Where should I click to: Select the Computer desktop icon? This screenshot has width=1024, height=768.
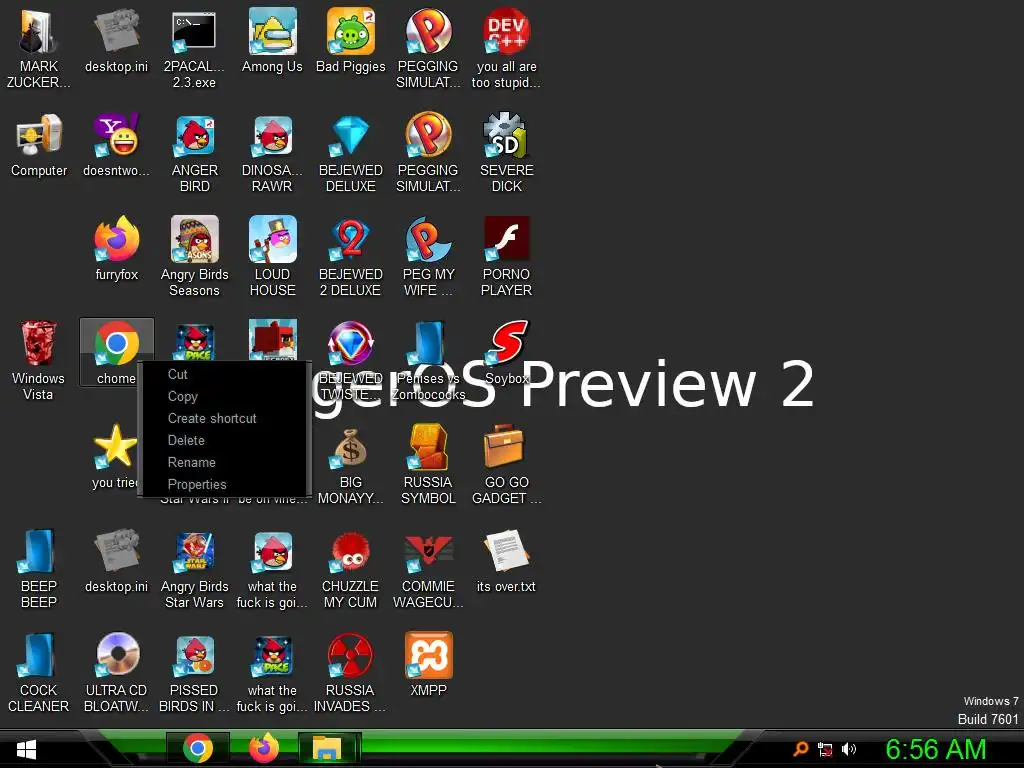point(39,145)
